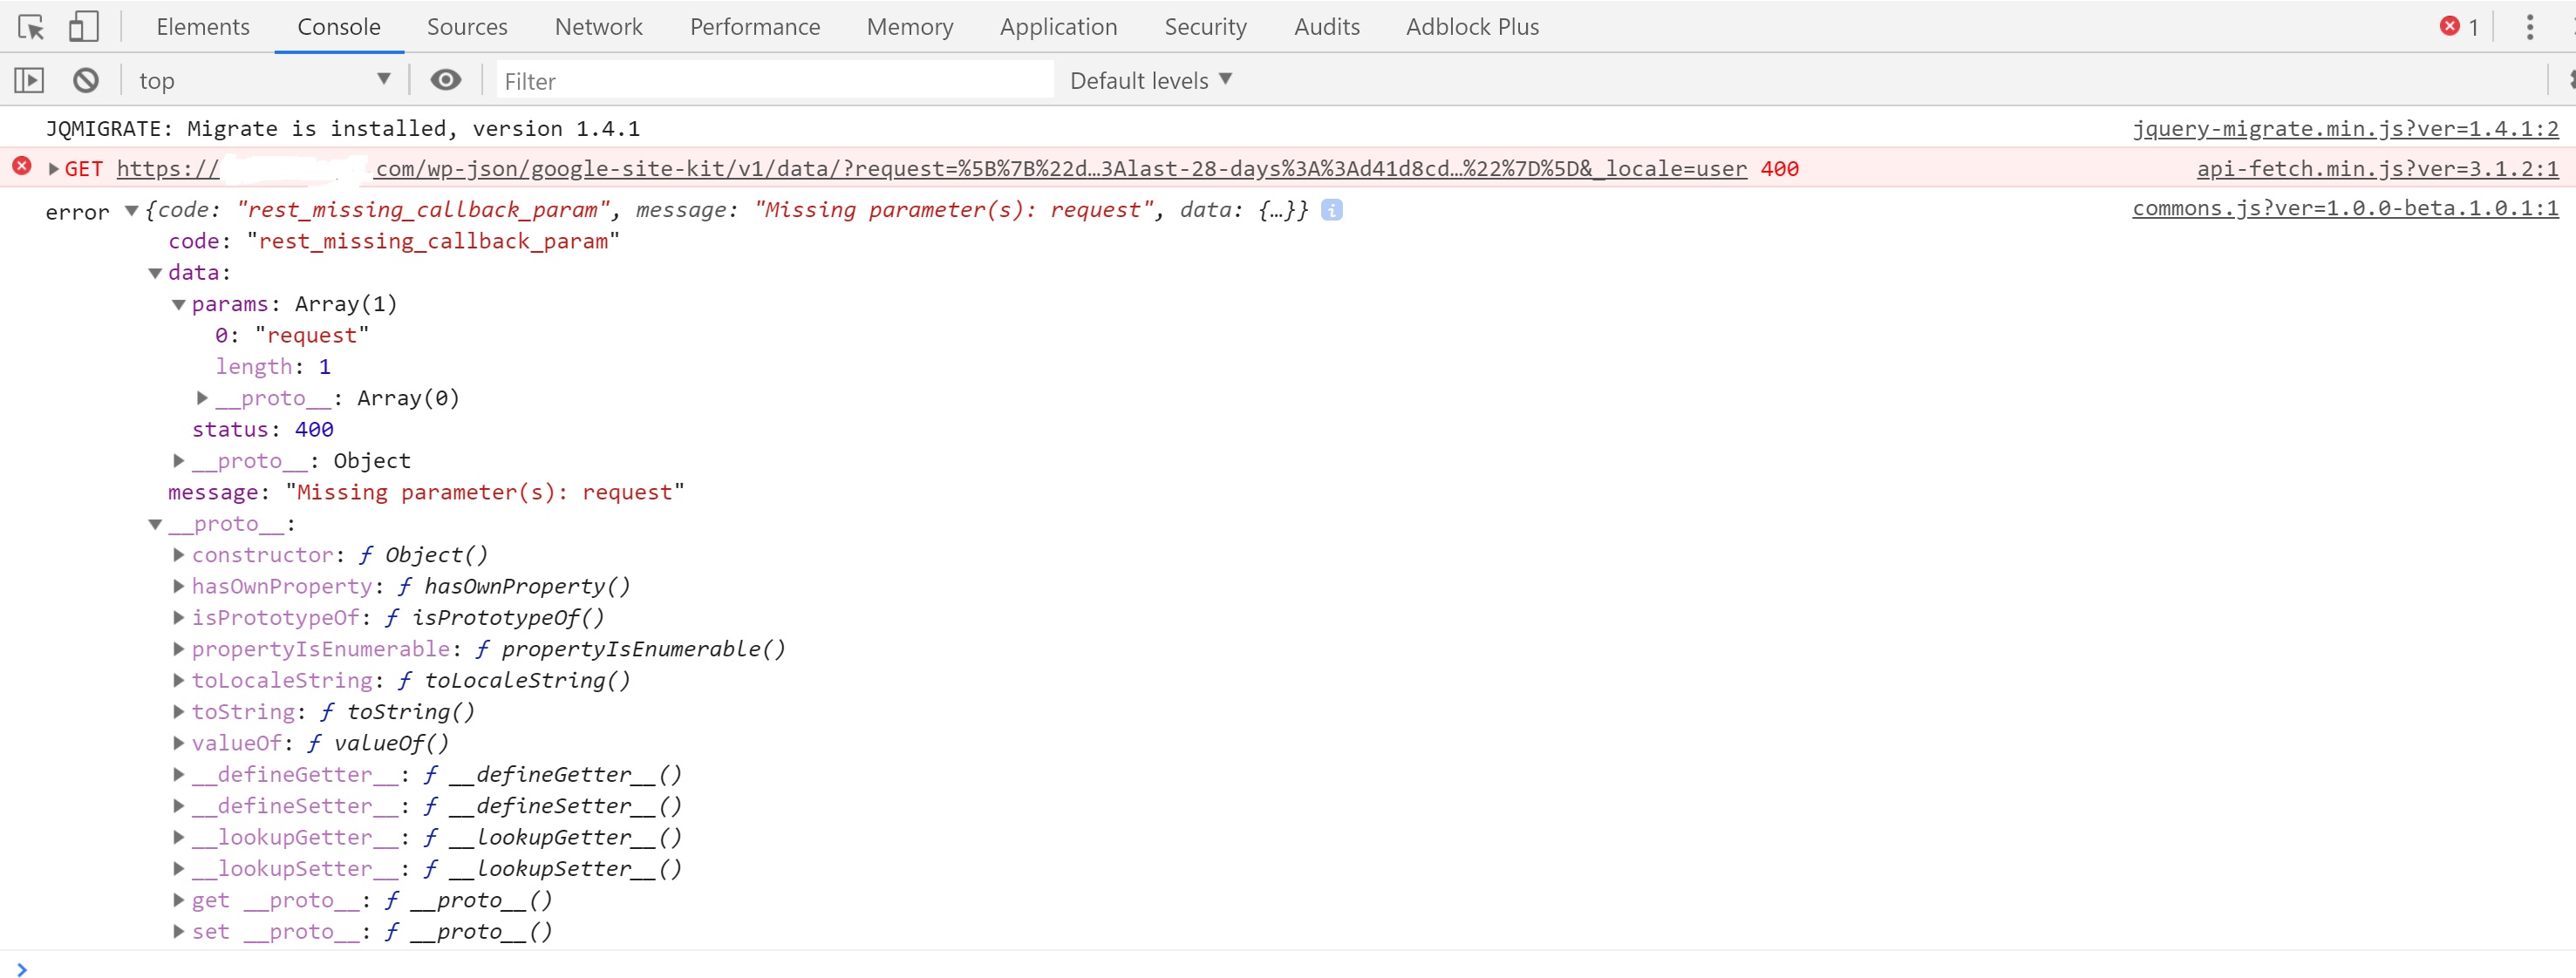
Task: Switch to the Network tab
Action: (598, 27)
